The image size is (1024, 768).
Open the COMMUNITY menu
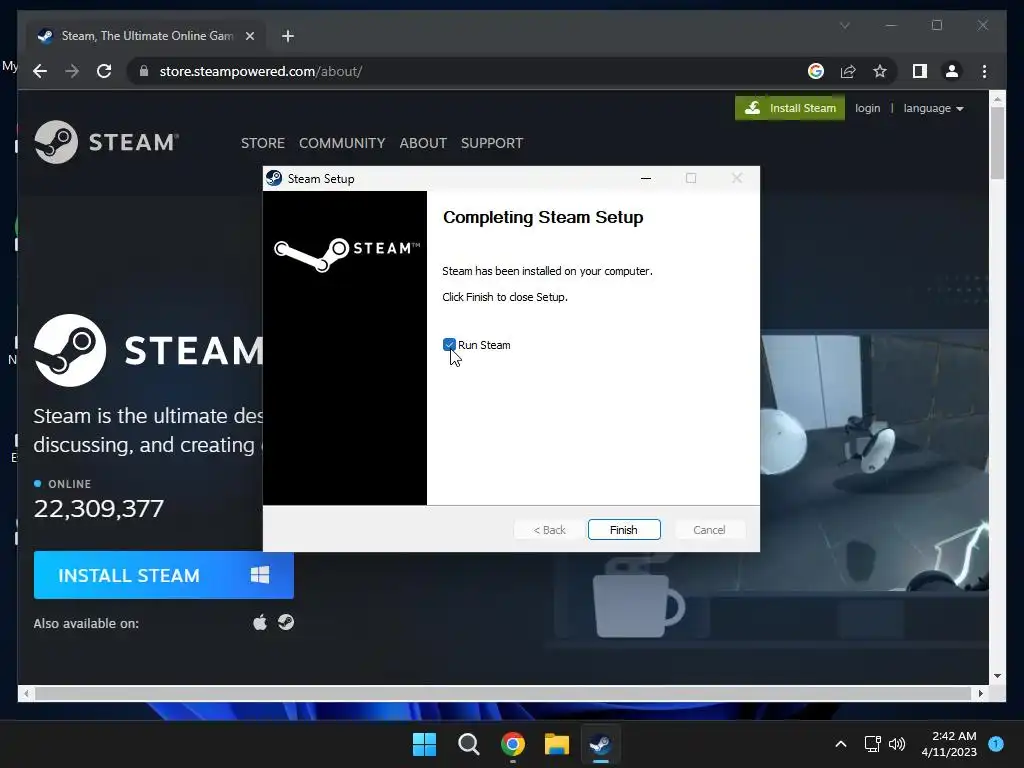click(x=342, y=143)
